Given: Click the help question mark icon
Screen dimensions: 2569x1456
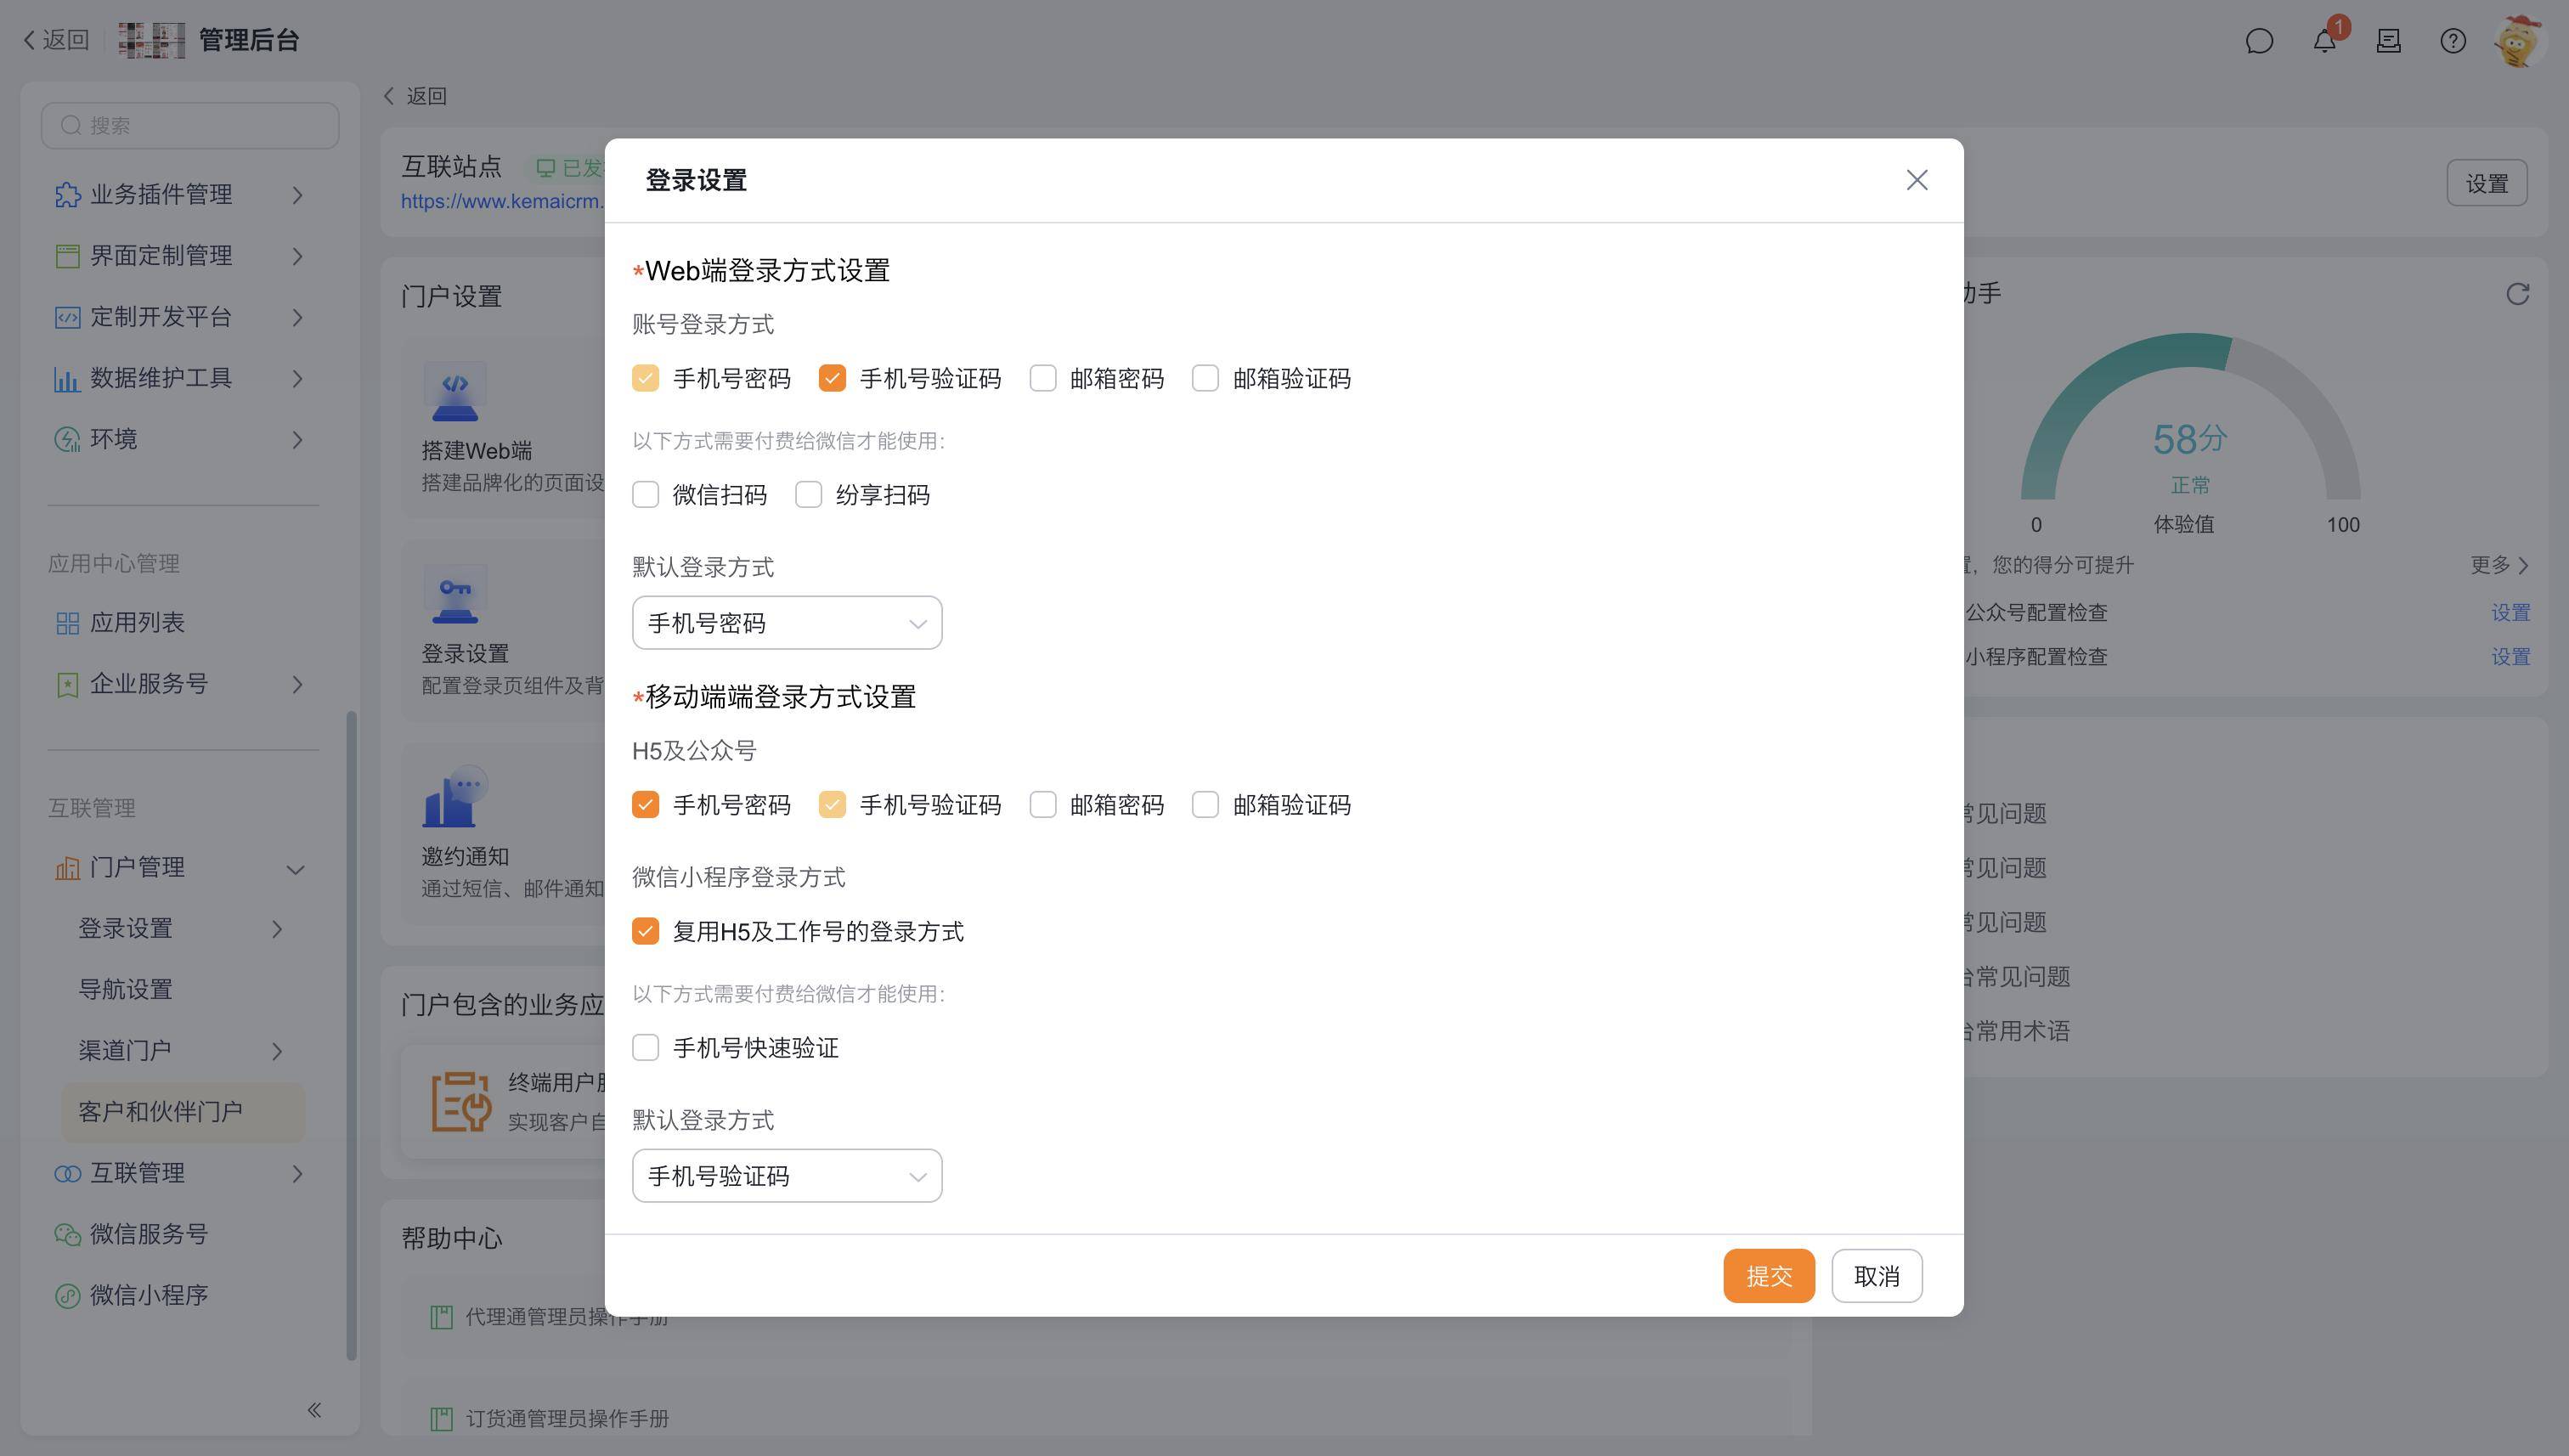Looking at the screenshot, I should point(2452,41).
